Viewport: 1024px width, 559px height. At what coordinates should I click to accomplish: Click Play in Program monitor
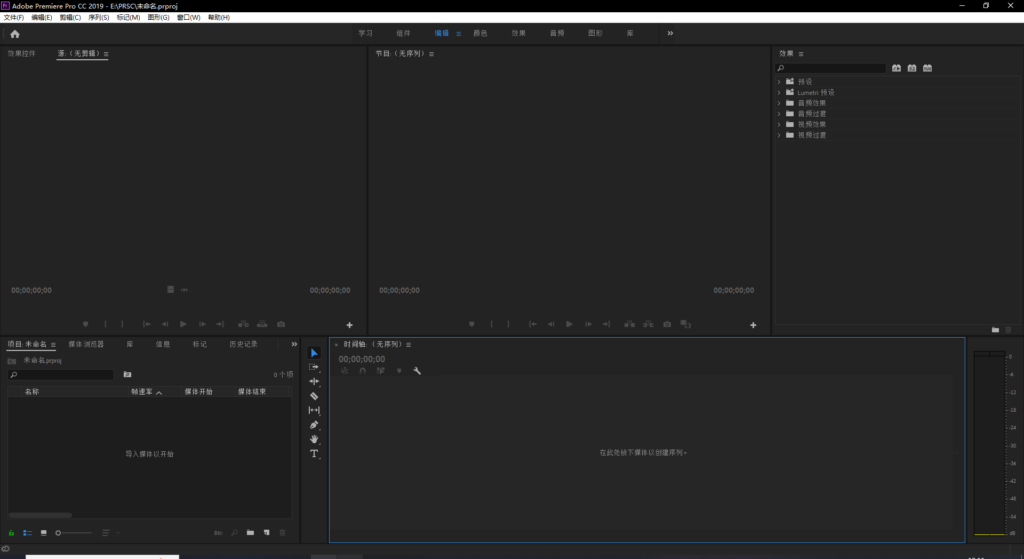(569, 325)
